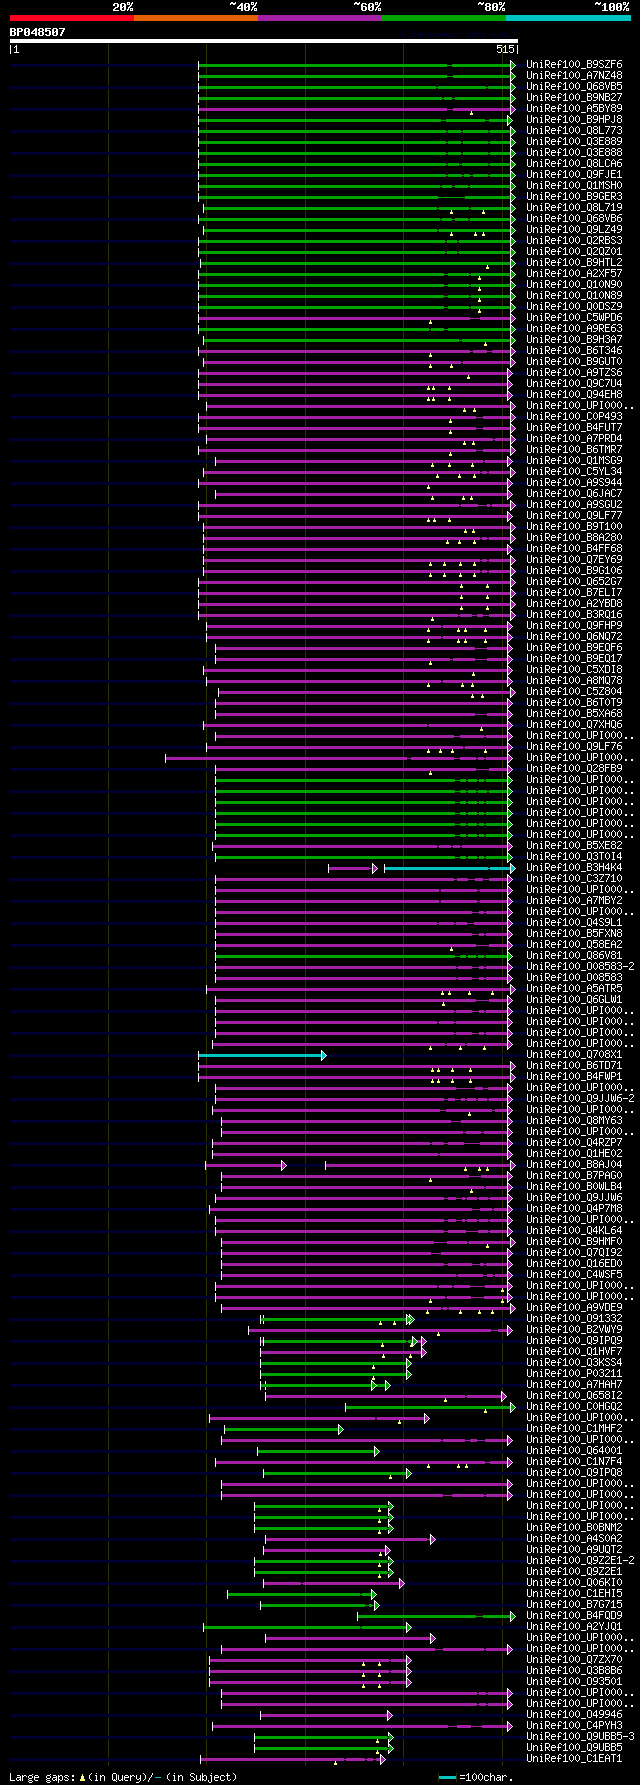Select the UniRef100_B4FQD9 entry
This screenshot has width=640, height=1785.
click(x=574, y=1616)
